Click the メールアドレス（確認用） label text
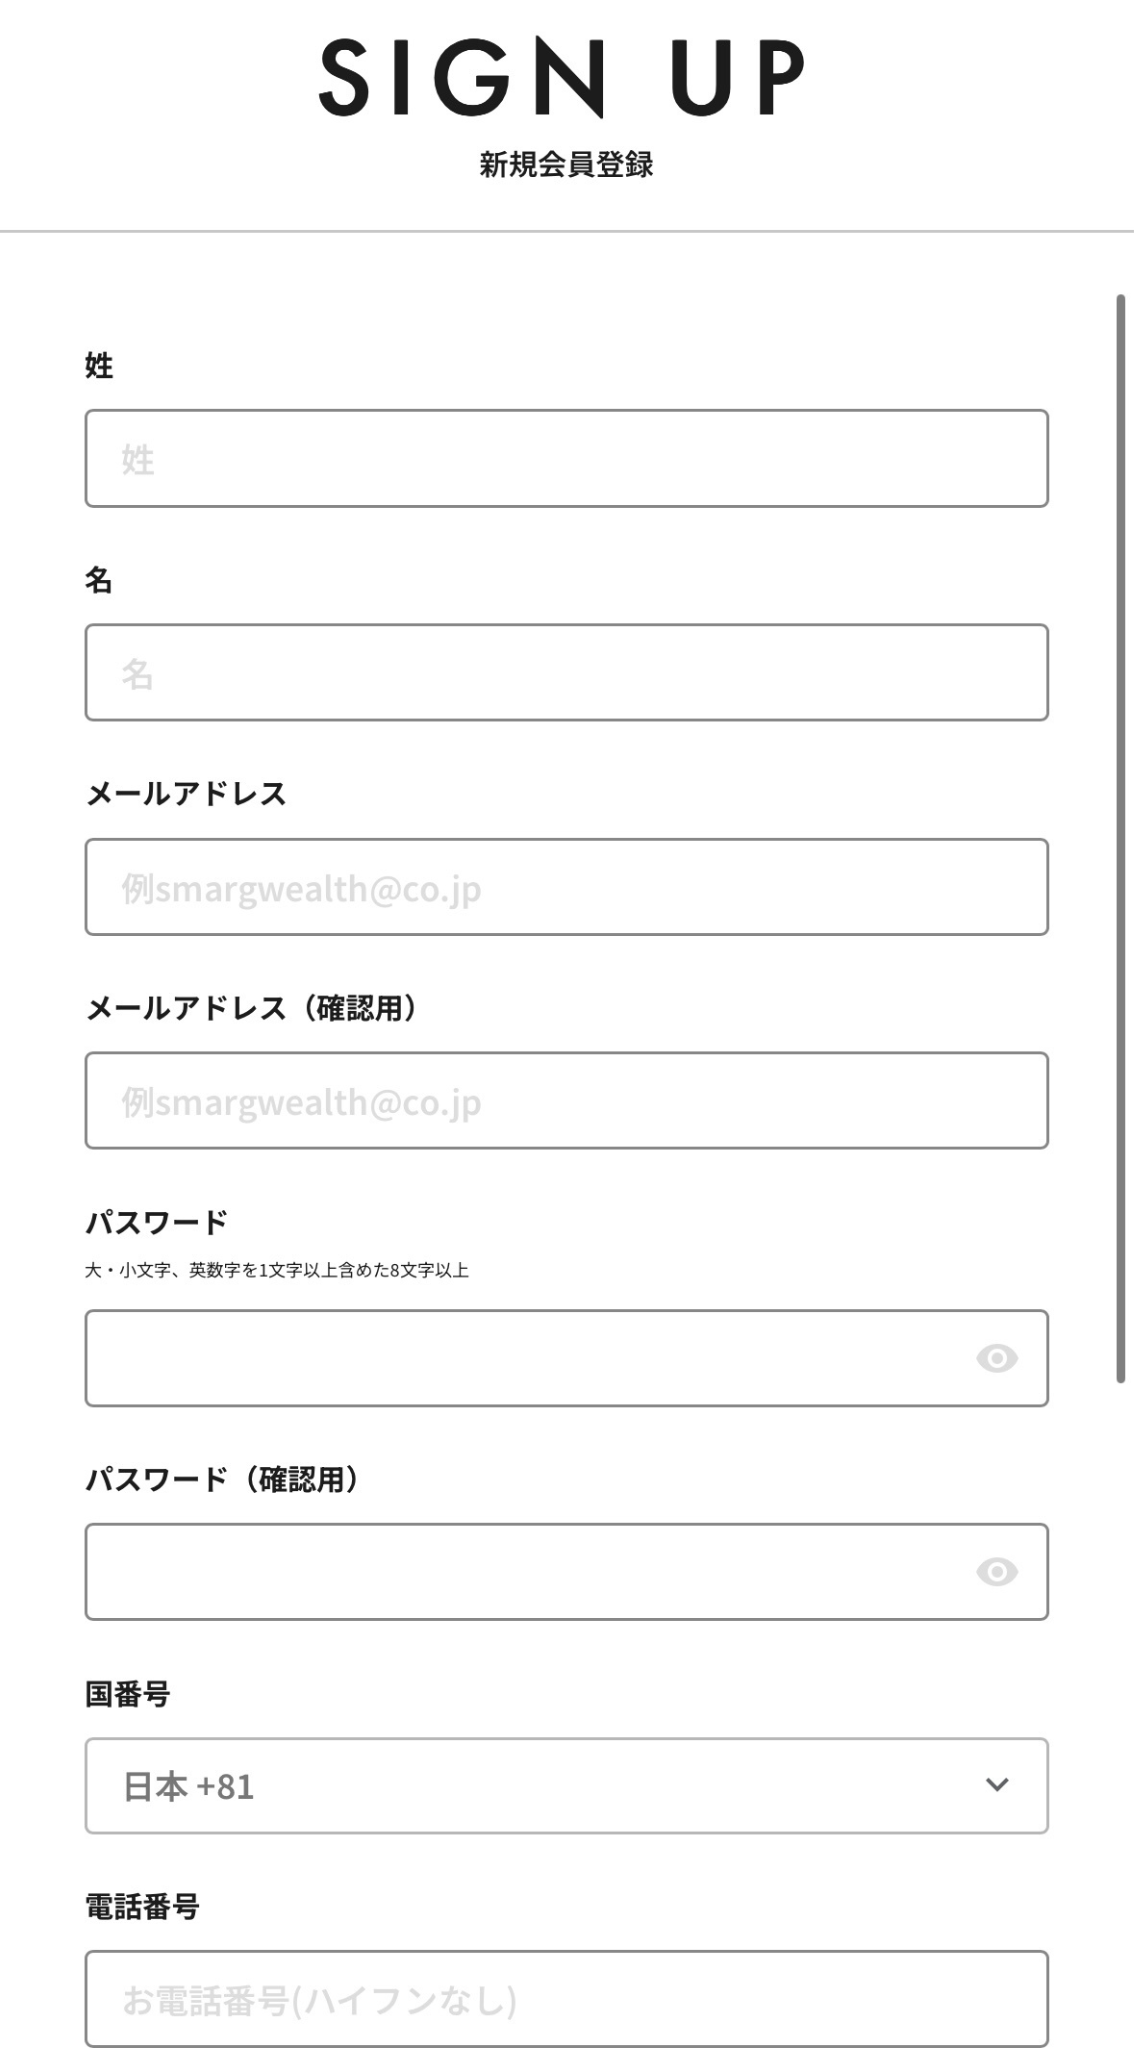 251,1008
